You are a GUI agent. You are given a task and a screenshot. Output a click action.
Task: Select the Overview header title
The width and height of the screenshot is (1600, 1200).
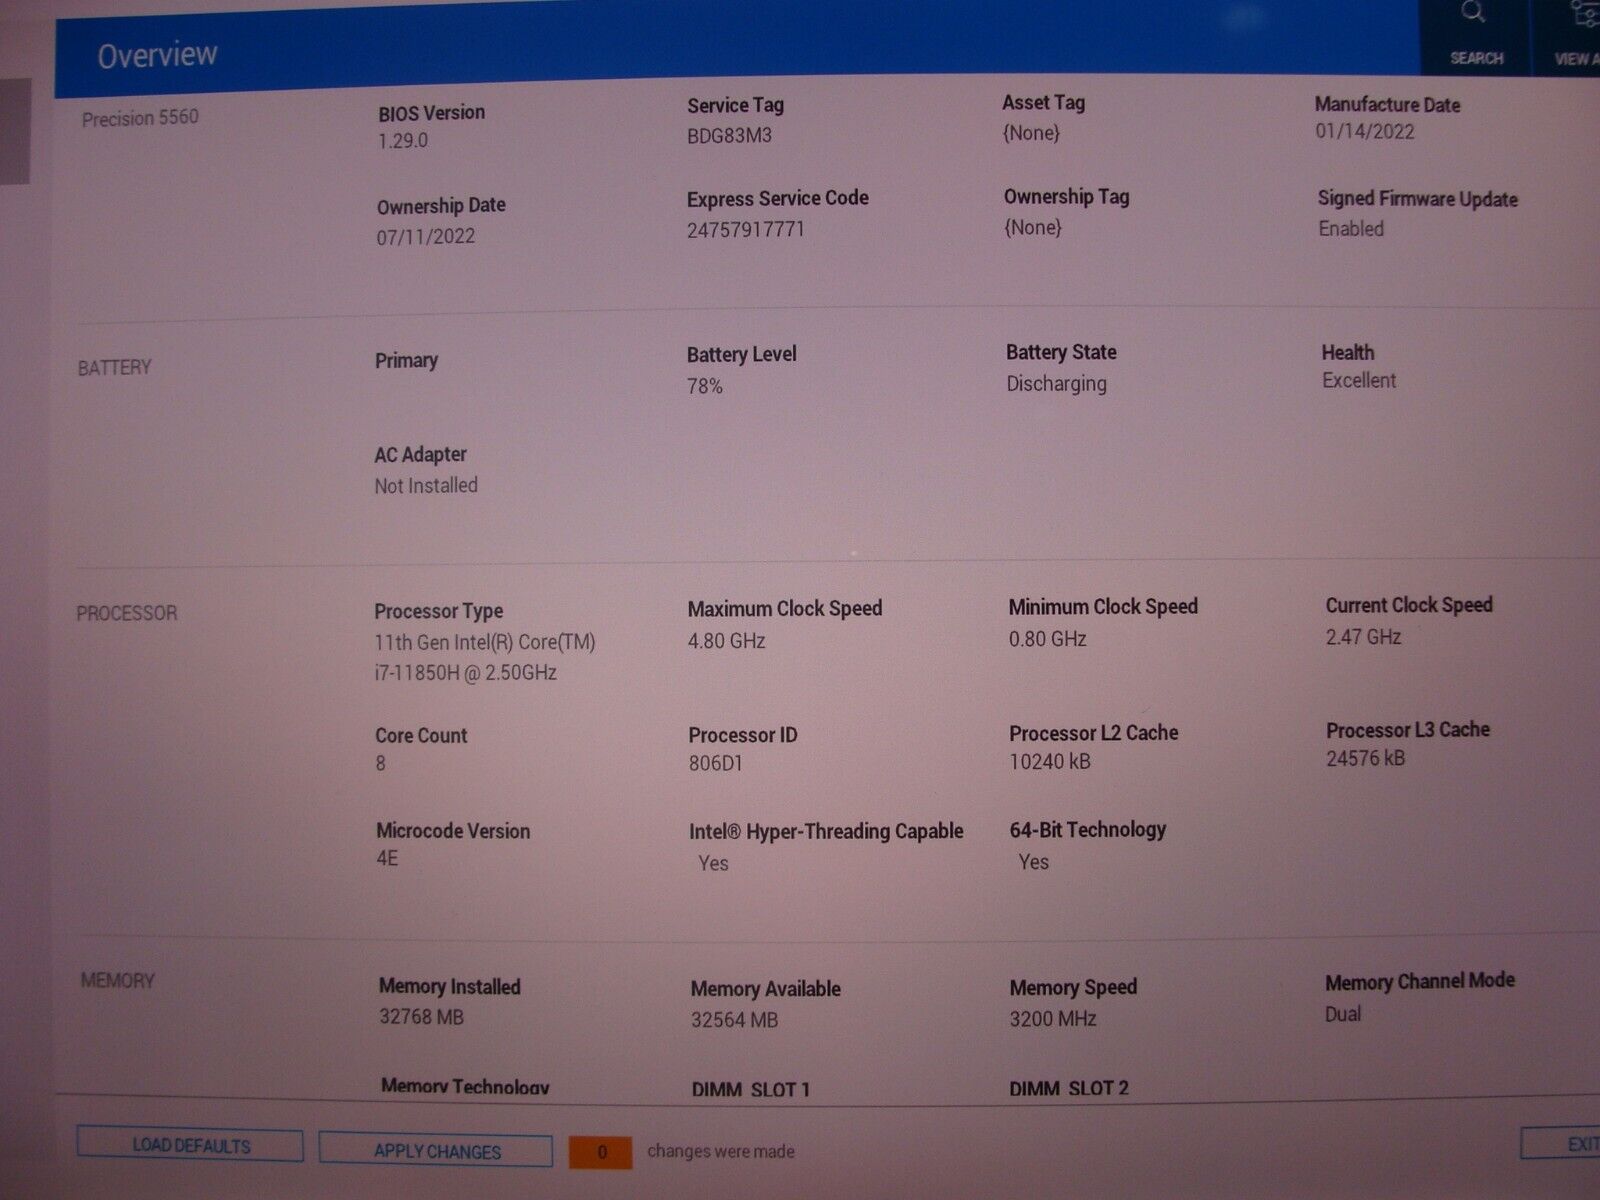[x=157, y=55]
